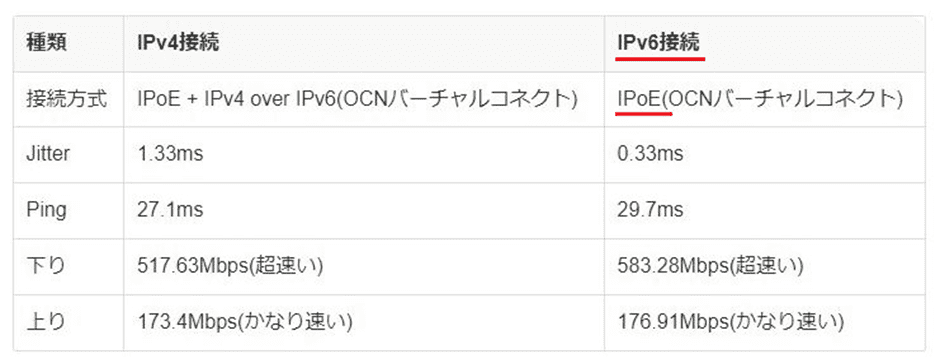The image size is (940, 363).
Task: Click the red underline beneath IPoE
Action: (x=644, y=114)
